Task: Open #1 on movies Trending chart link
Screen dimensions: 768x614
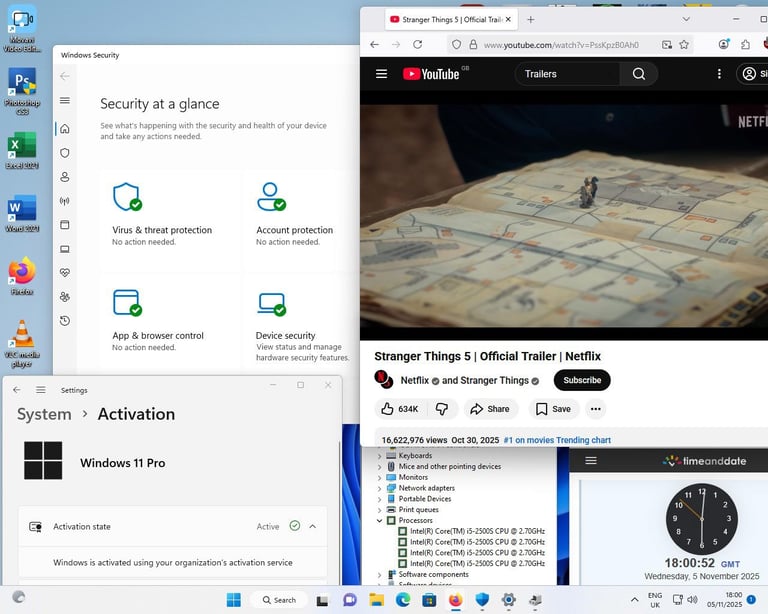Action: pos(557,440)
